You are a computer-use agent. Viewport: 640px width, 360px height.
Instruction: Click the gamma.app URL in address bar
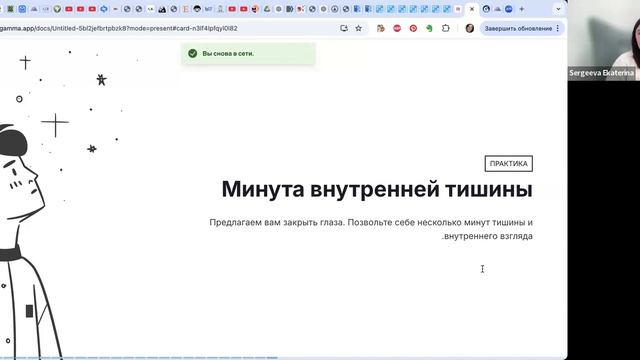(118, 28)
